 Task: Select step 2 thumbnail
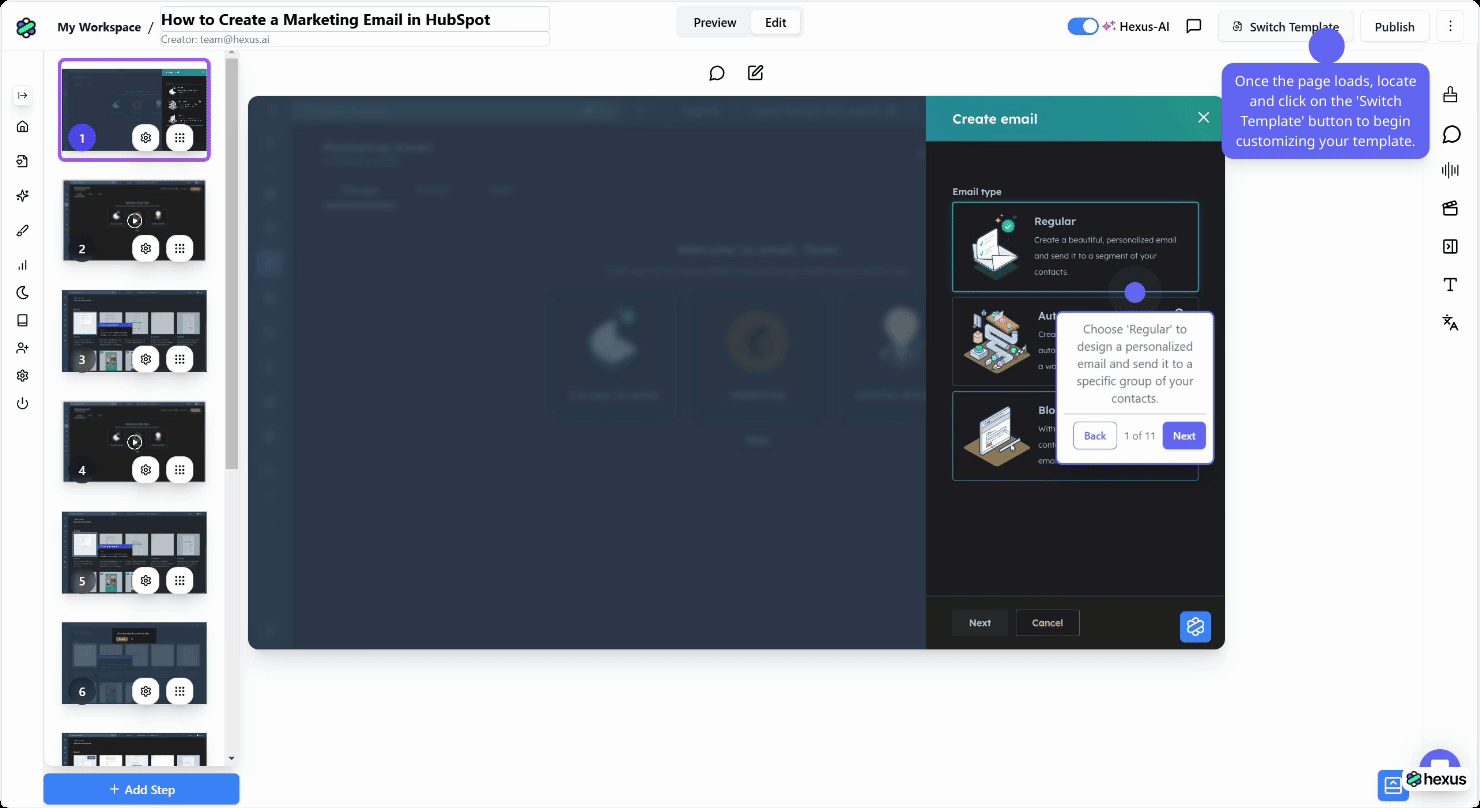point(134,221)
